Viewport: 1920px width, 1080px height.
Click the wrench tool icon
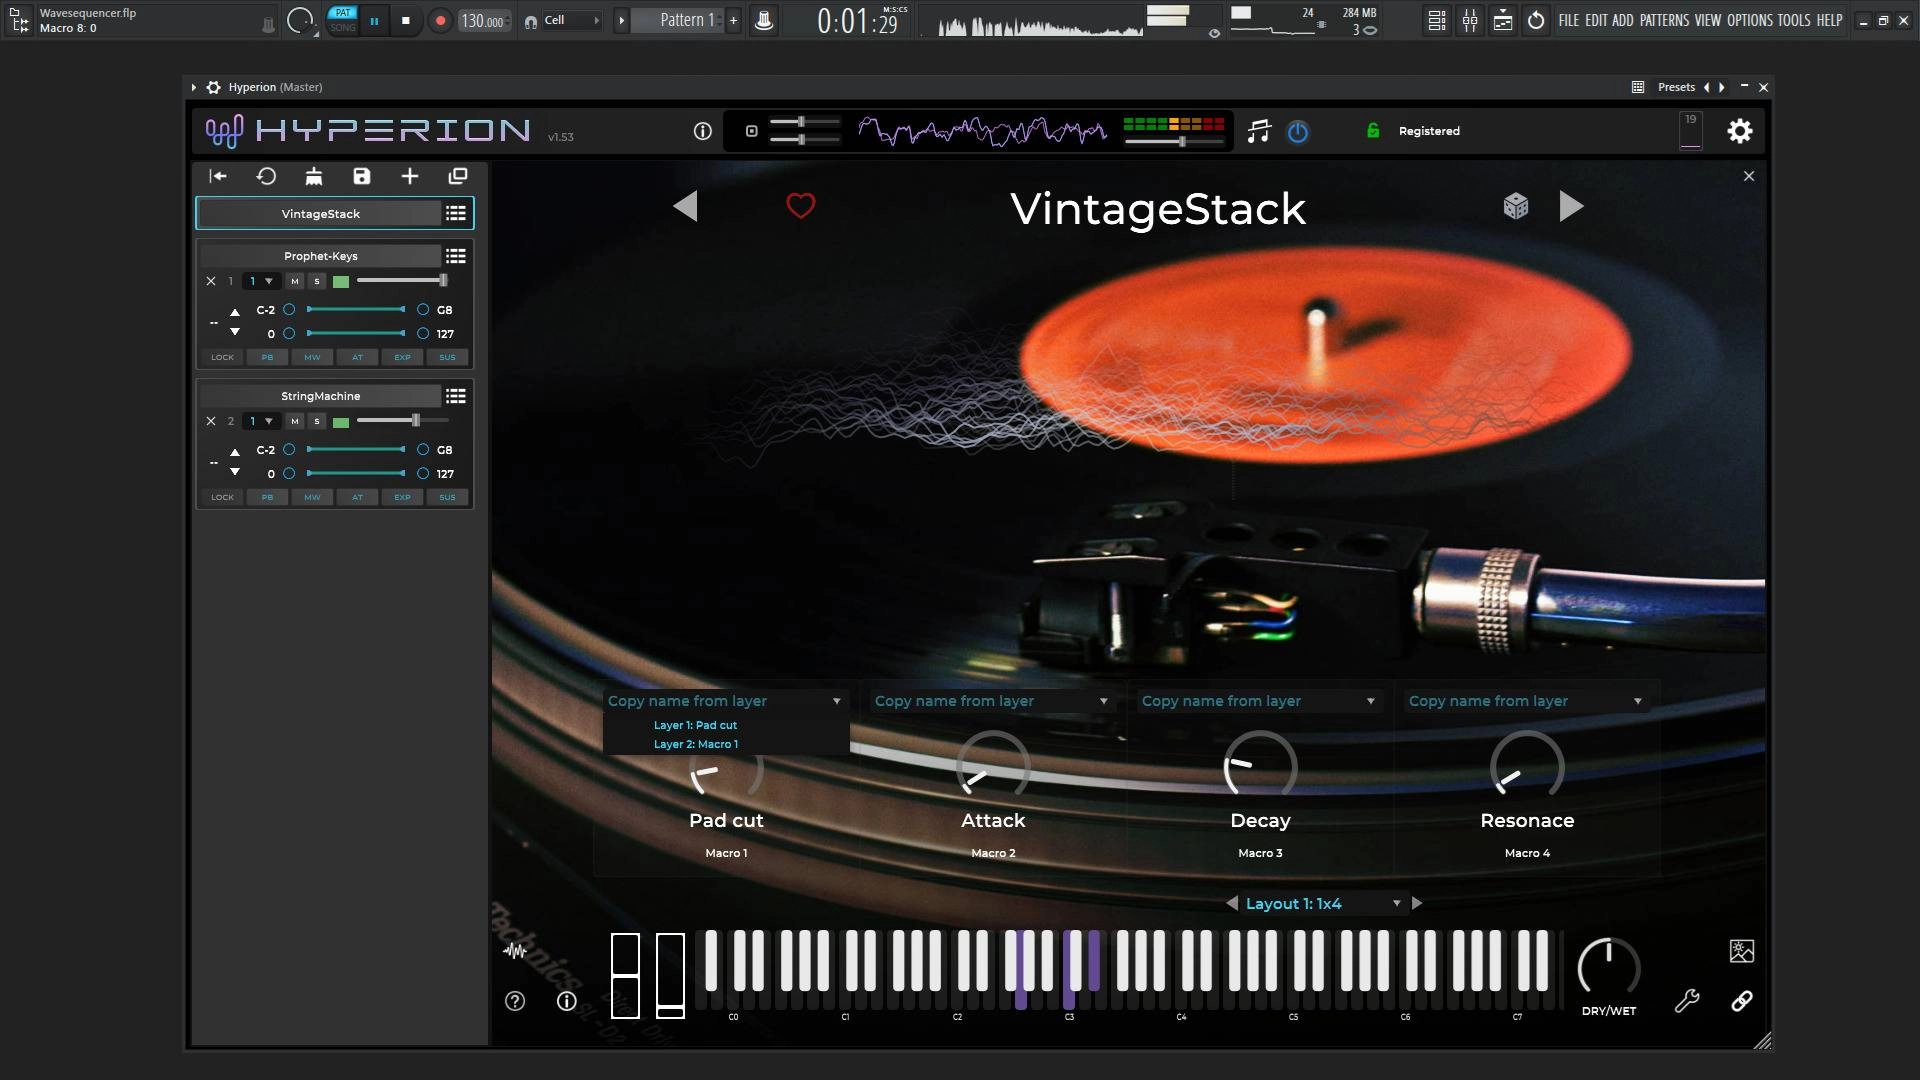click(x=1687, y=1001)
